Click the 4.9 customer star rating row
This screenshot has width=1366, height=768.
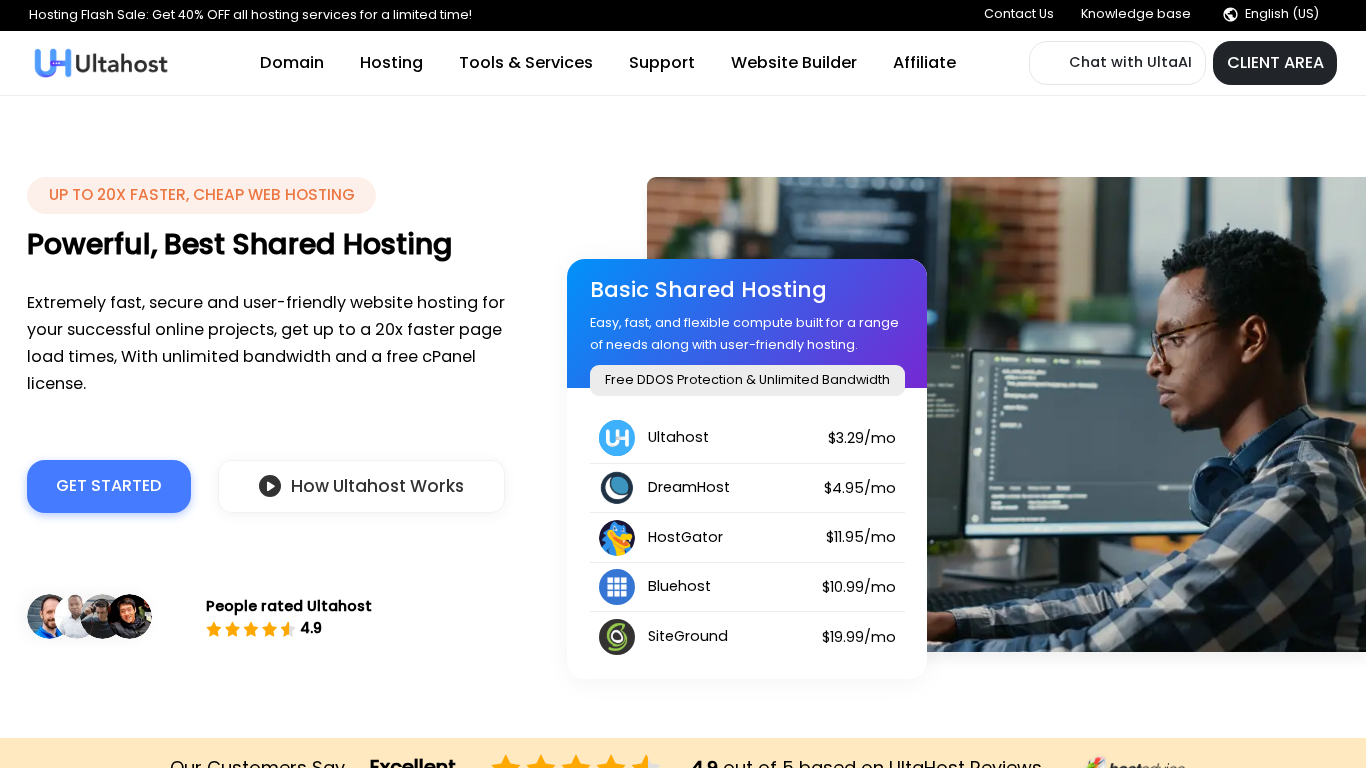[x=263, y=628]
